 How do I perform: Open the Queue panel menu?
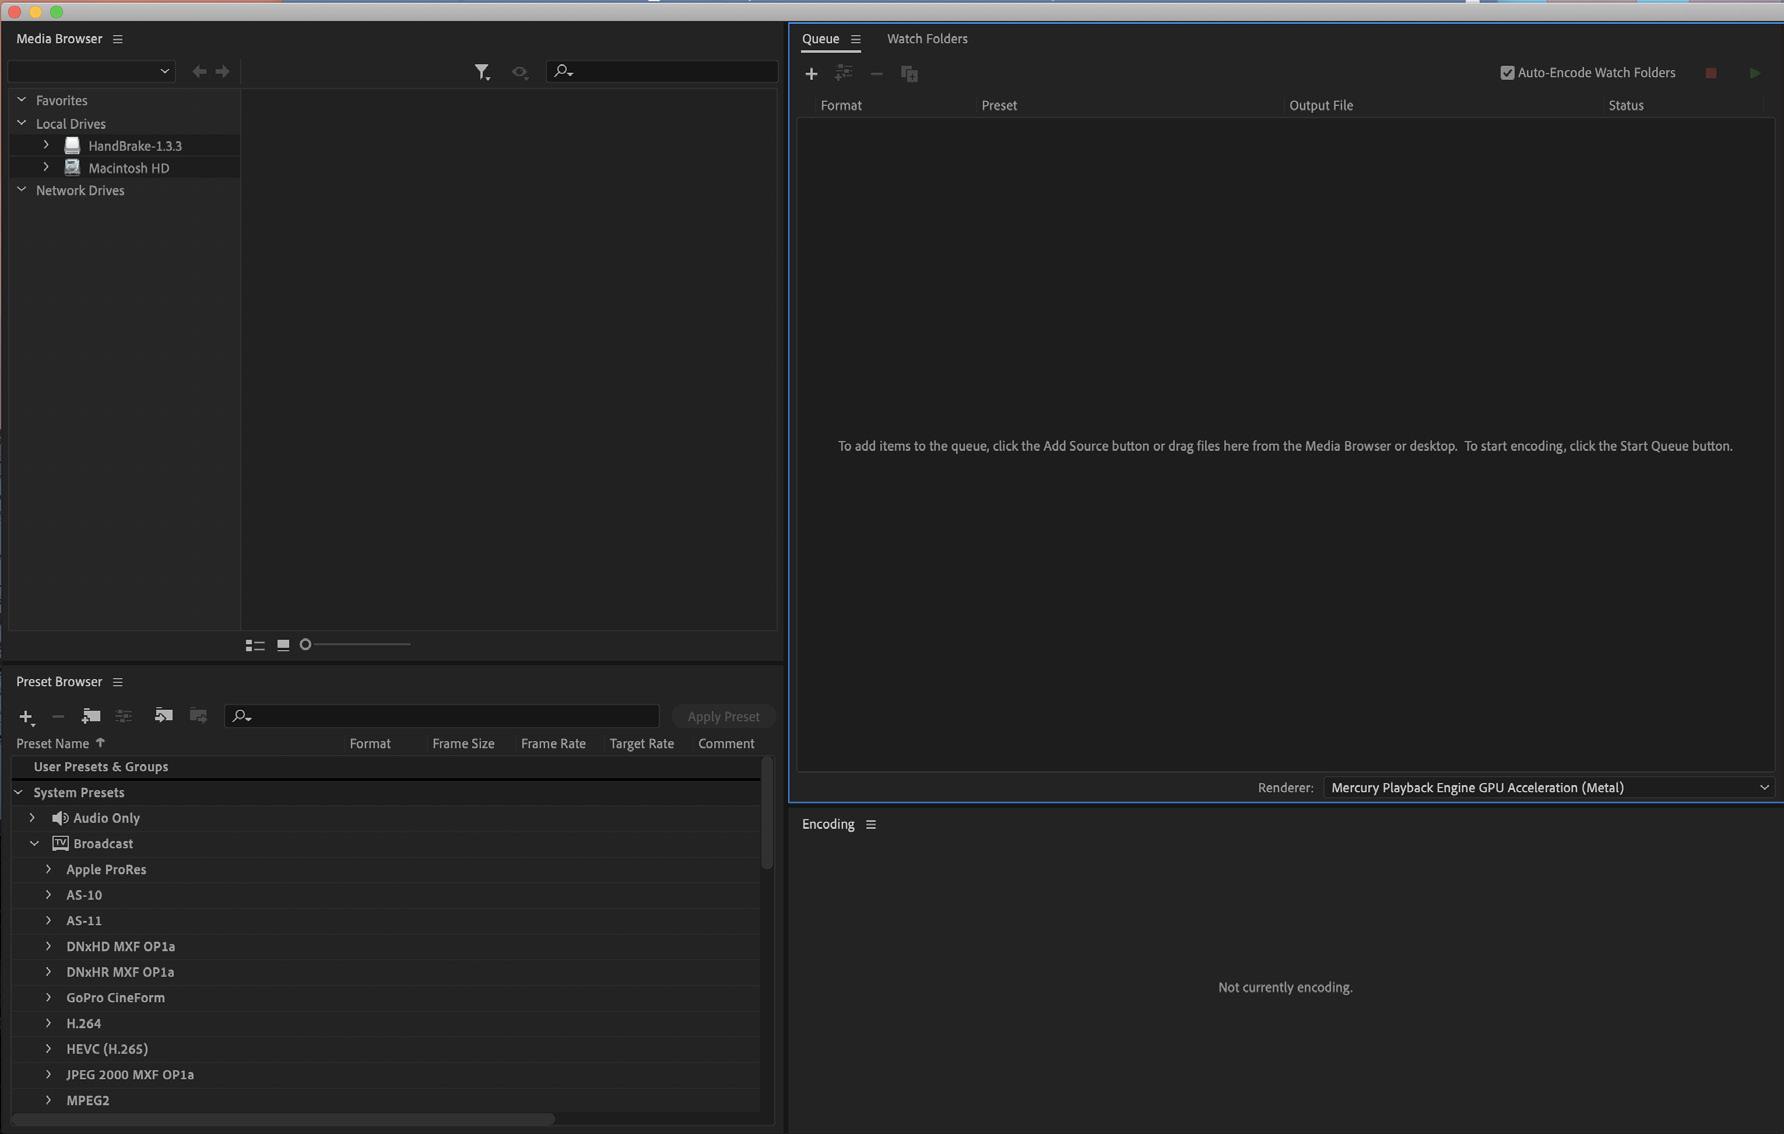856,39
